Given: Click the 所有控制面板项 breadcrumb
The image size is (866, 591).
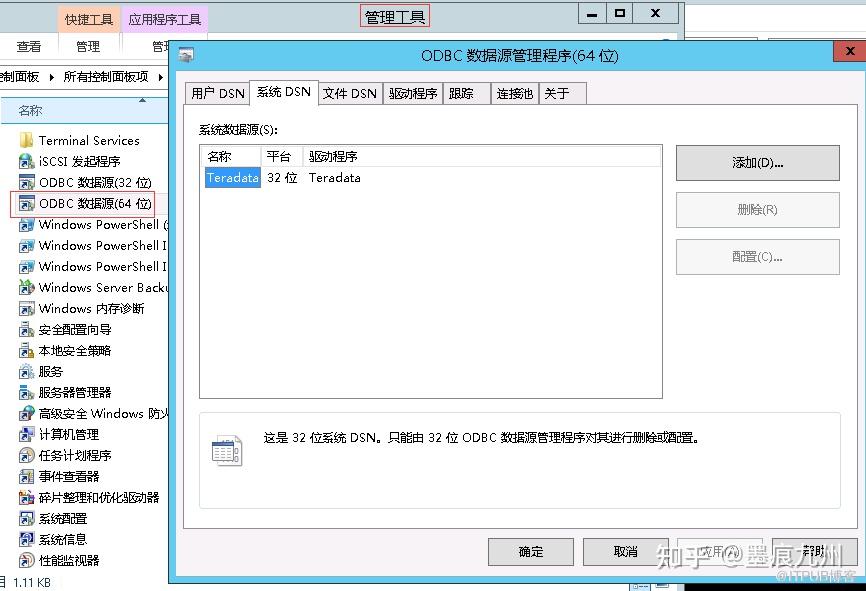Looking at the screenshot, I should coord(106,77).
